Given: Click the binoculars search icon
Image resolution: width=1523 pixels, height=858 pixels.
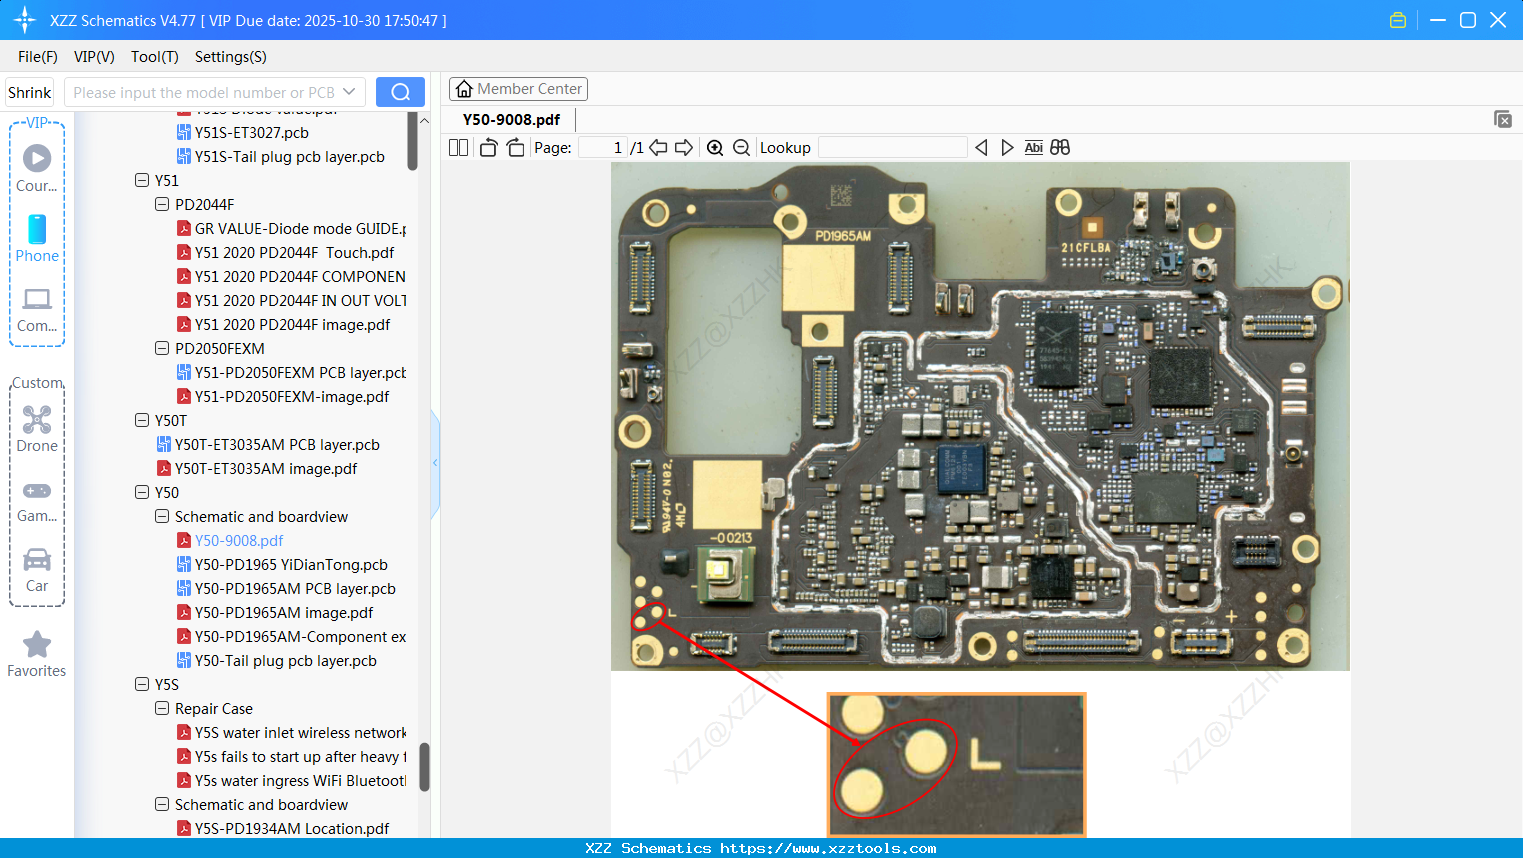Looking at the screenshot, I should [x=1060, y=148].
